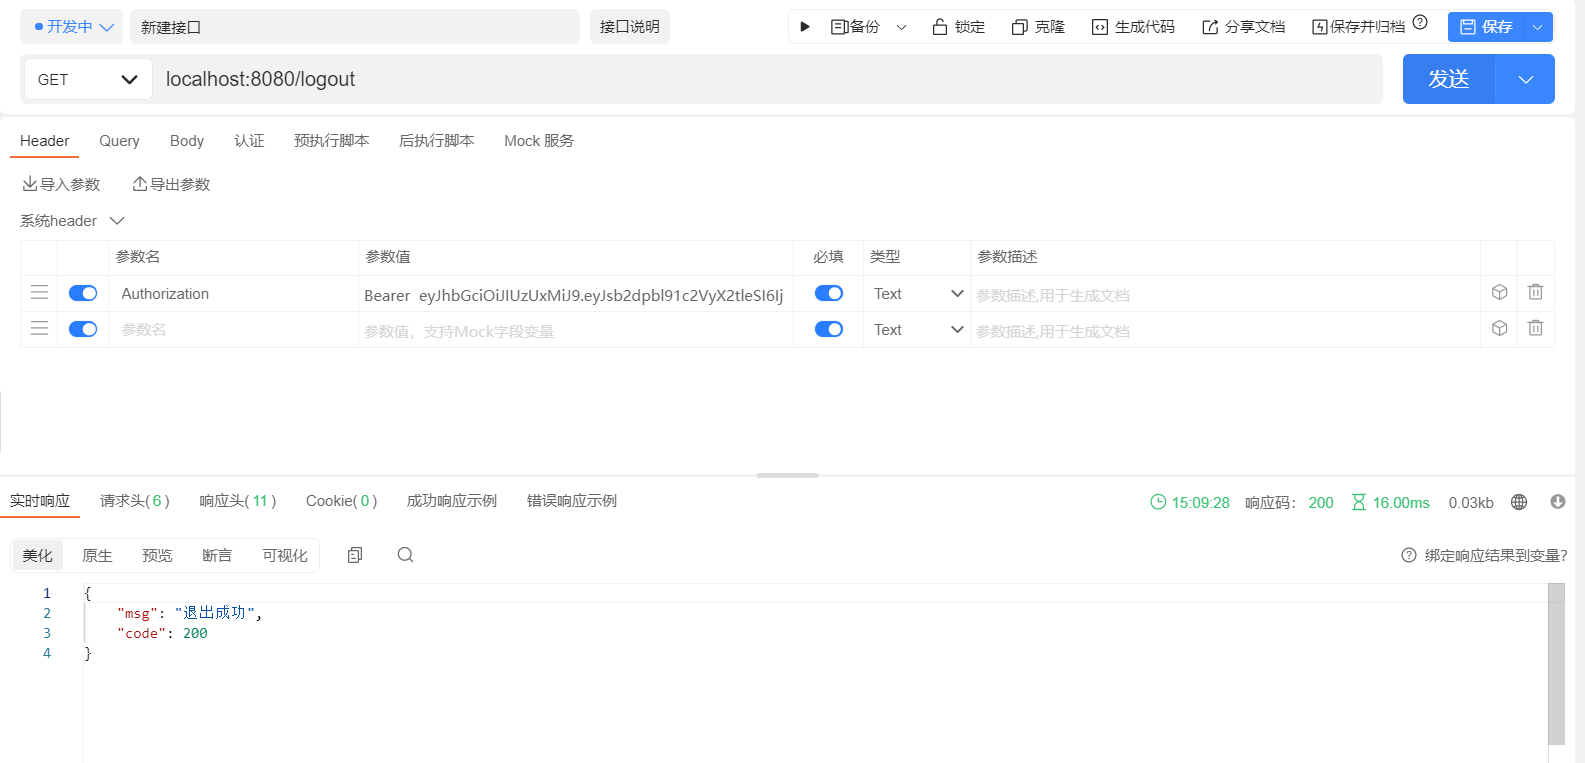Image resolution: width=1585 pixels, height=763 pixels.
Task: Clone the interface with 克隆
Action: tap(1038, 27)
